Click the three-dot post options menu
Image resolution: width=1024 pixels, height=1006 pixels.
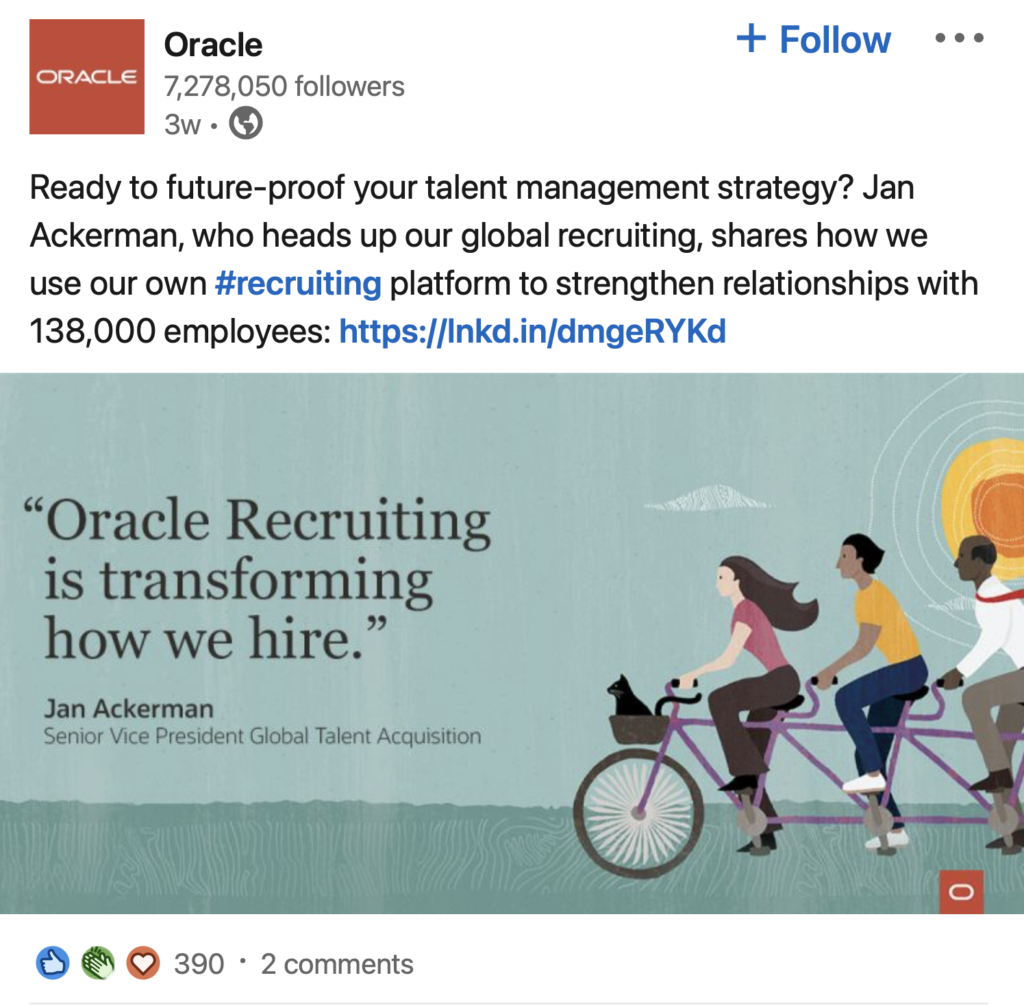(959, 39)
